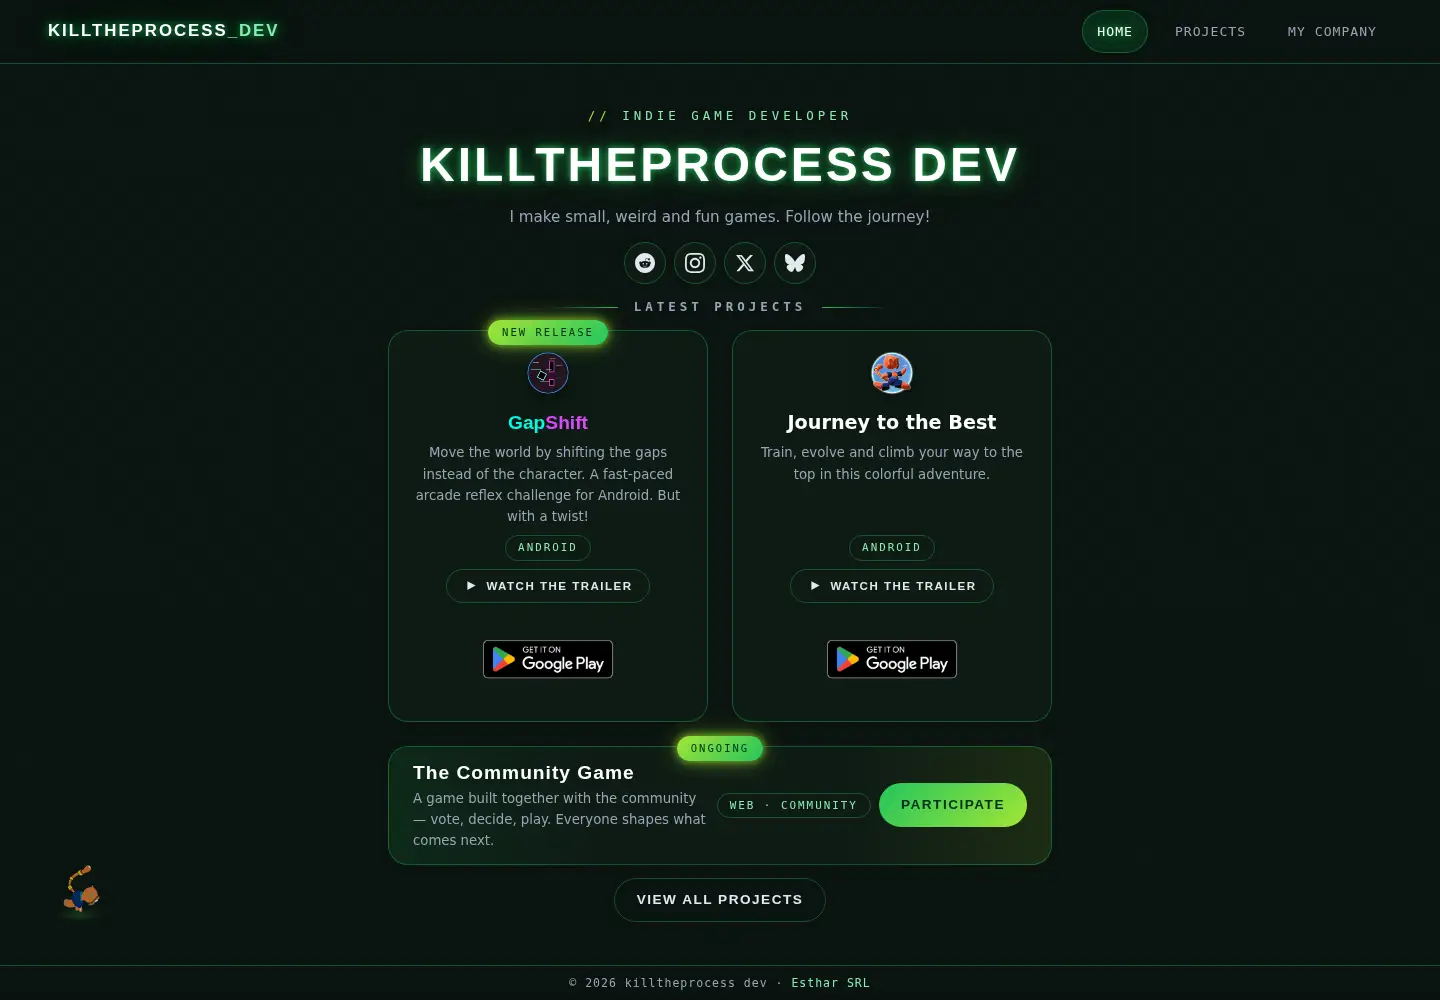Click the KILLTHEPROCESS DEV main heading

click(x=720, y=165)
